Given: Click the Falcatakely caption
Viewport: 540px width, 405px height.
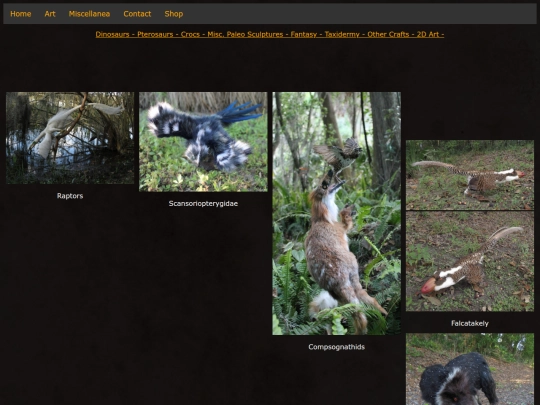Looking at the screenshot, I should 470,323.
